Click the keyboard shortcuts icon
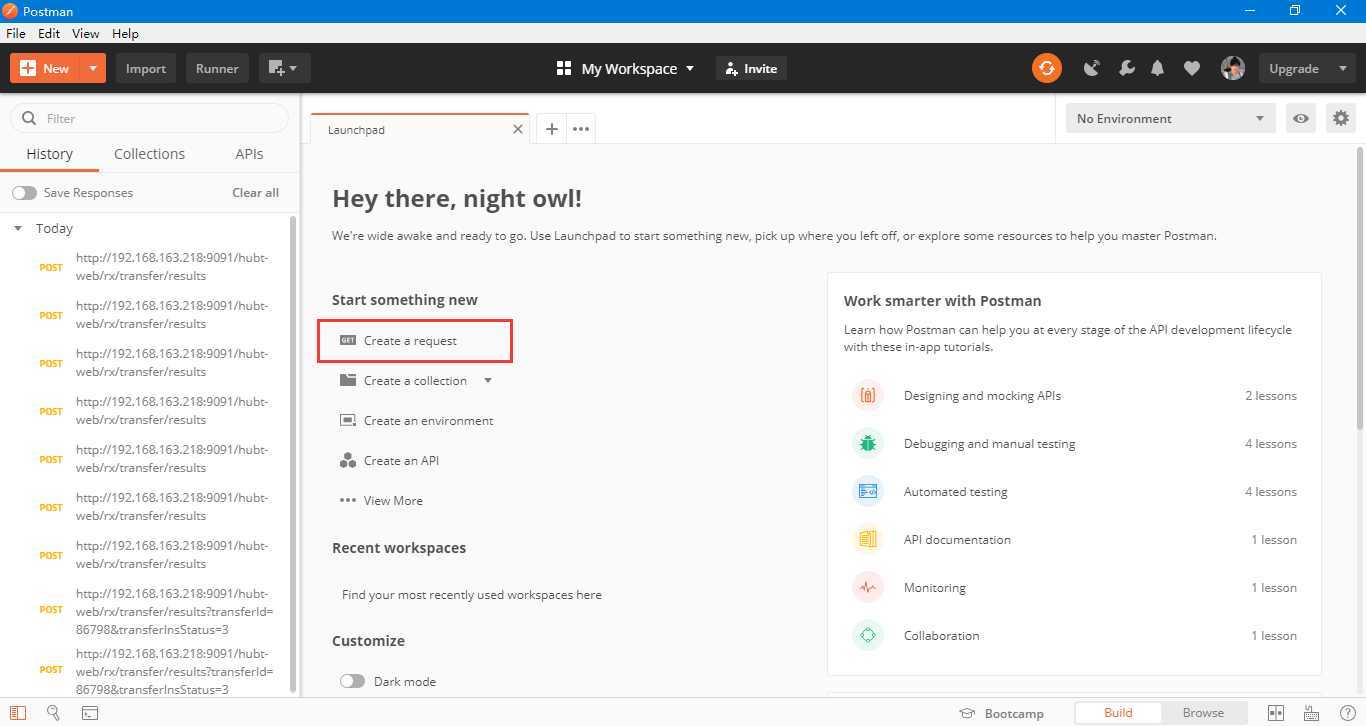Screen dimensions: 1366x726 click(x=1311, y=713)
